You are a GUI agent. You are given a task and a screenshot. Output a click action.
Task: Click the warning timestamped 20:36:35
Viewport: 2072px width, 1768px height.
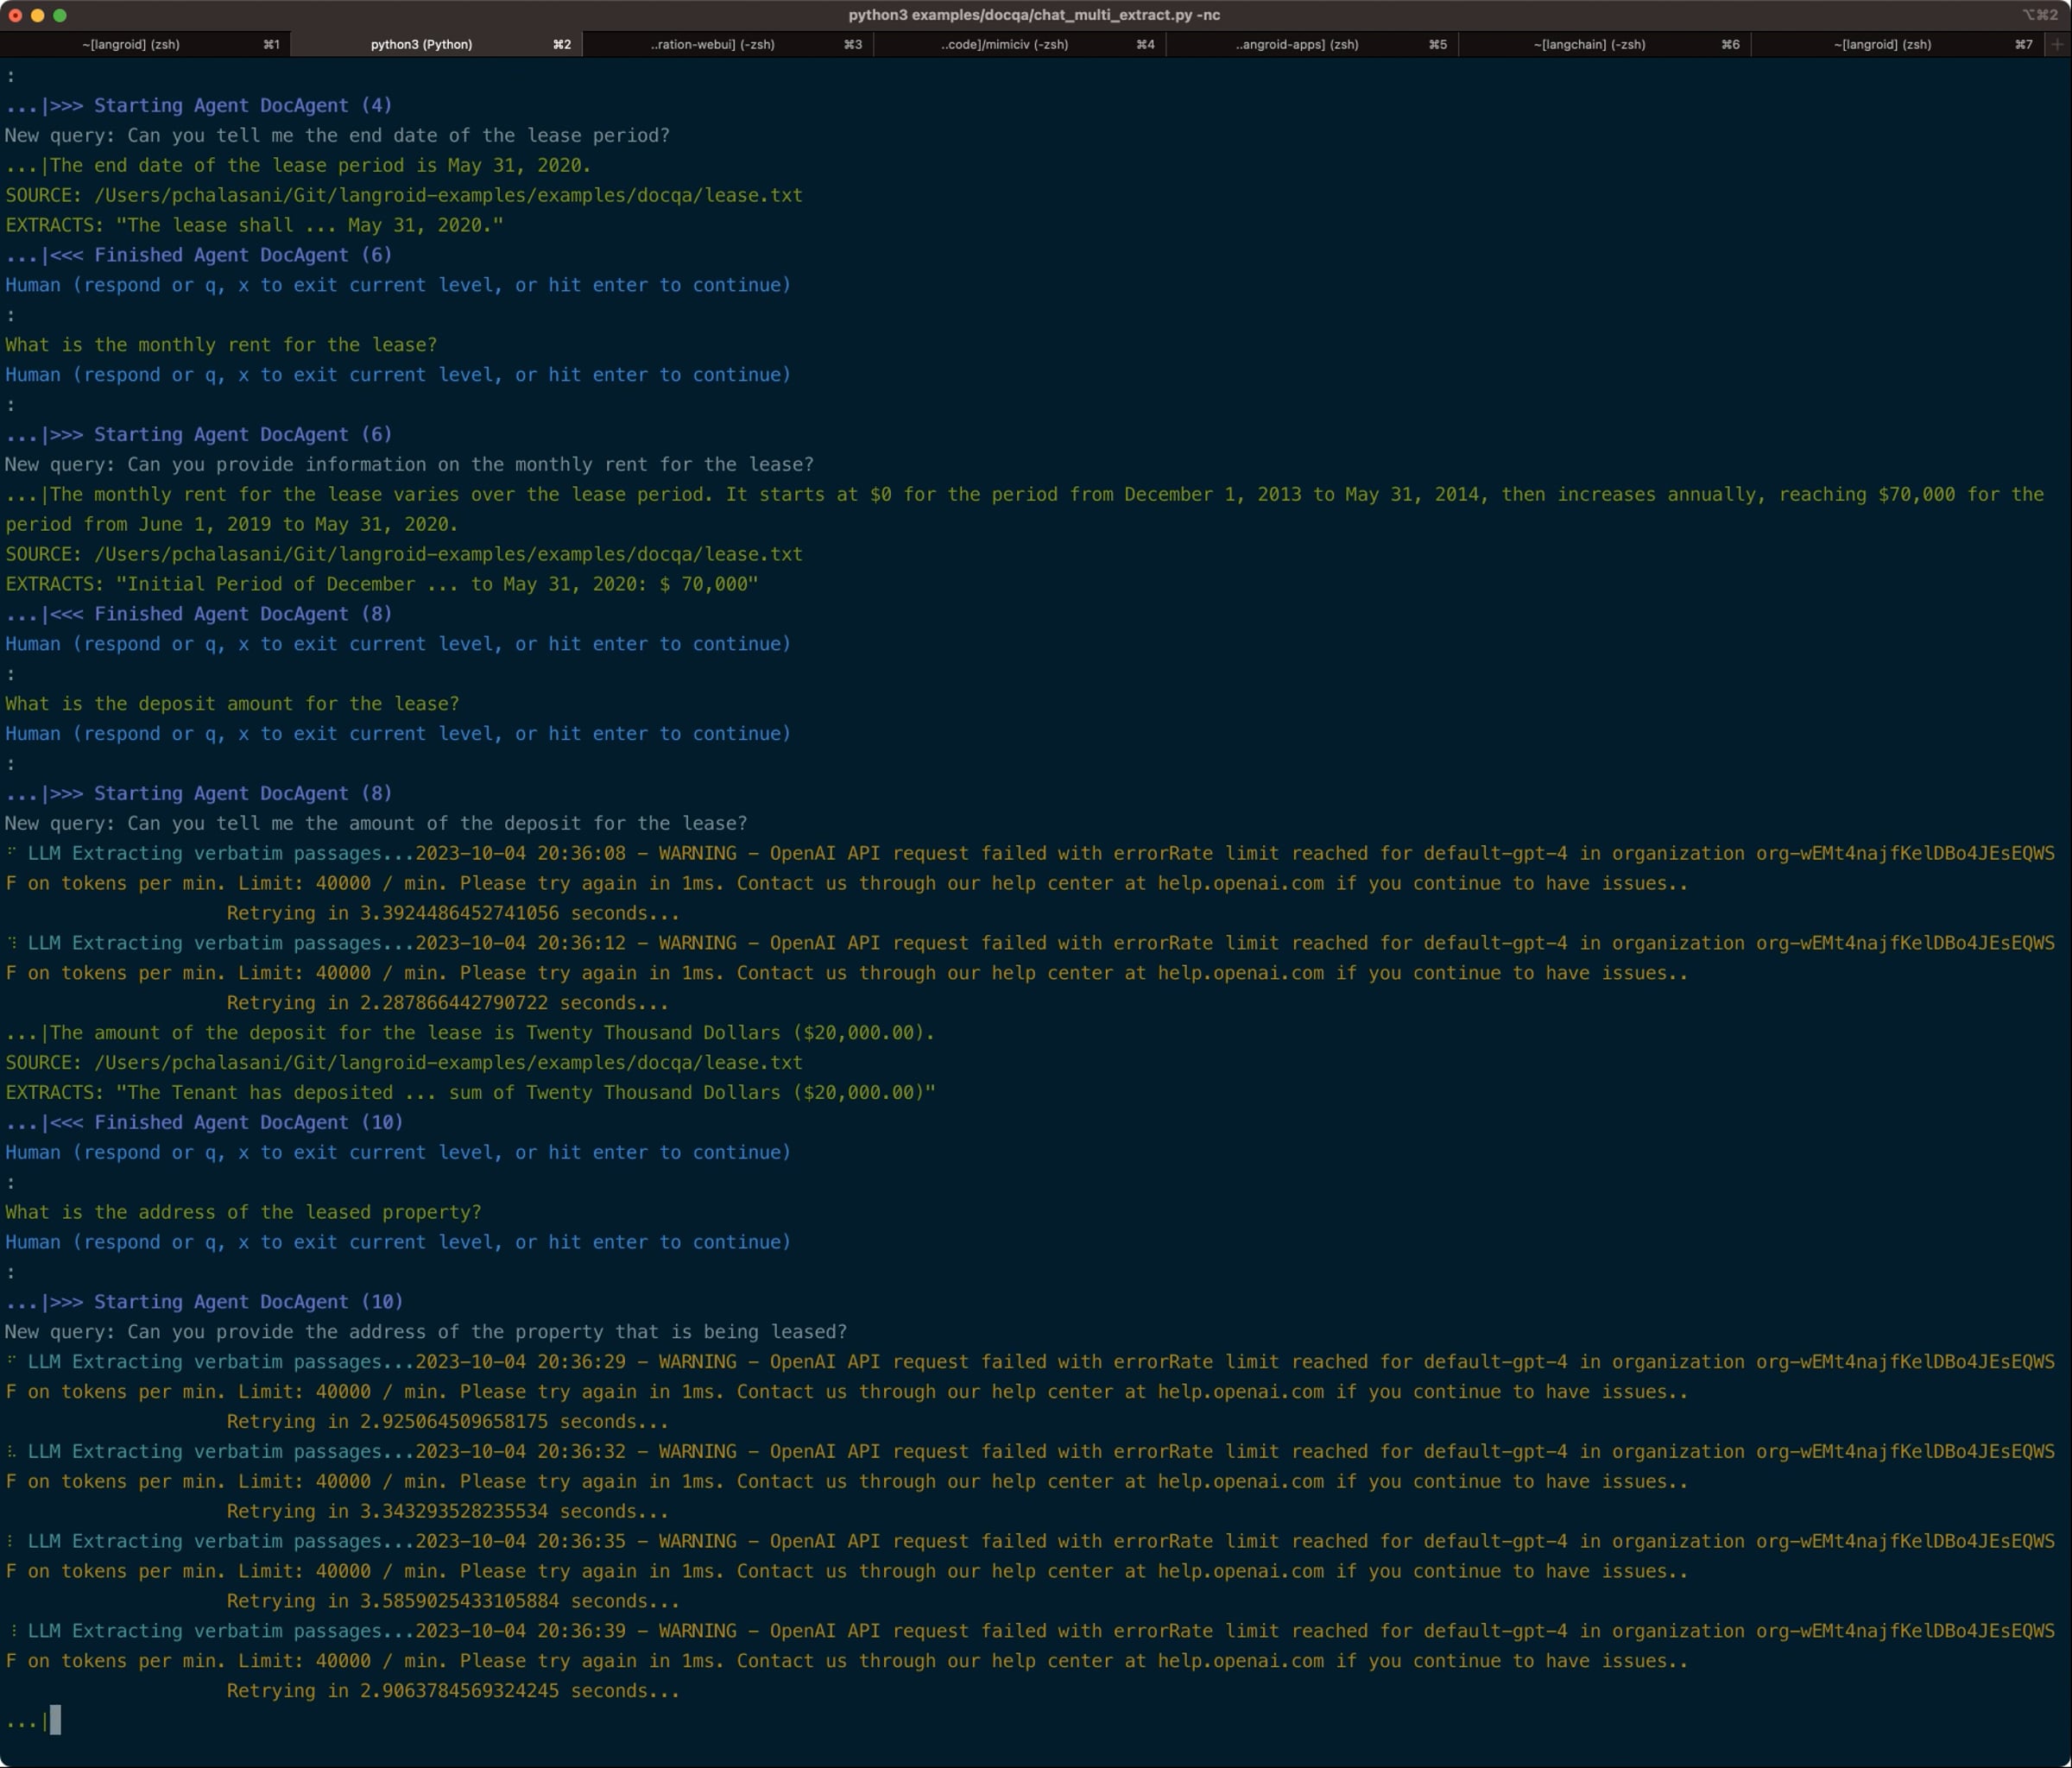click(x=1030, y=1557)
